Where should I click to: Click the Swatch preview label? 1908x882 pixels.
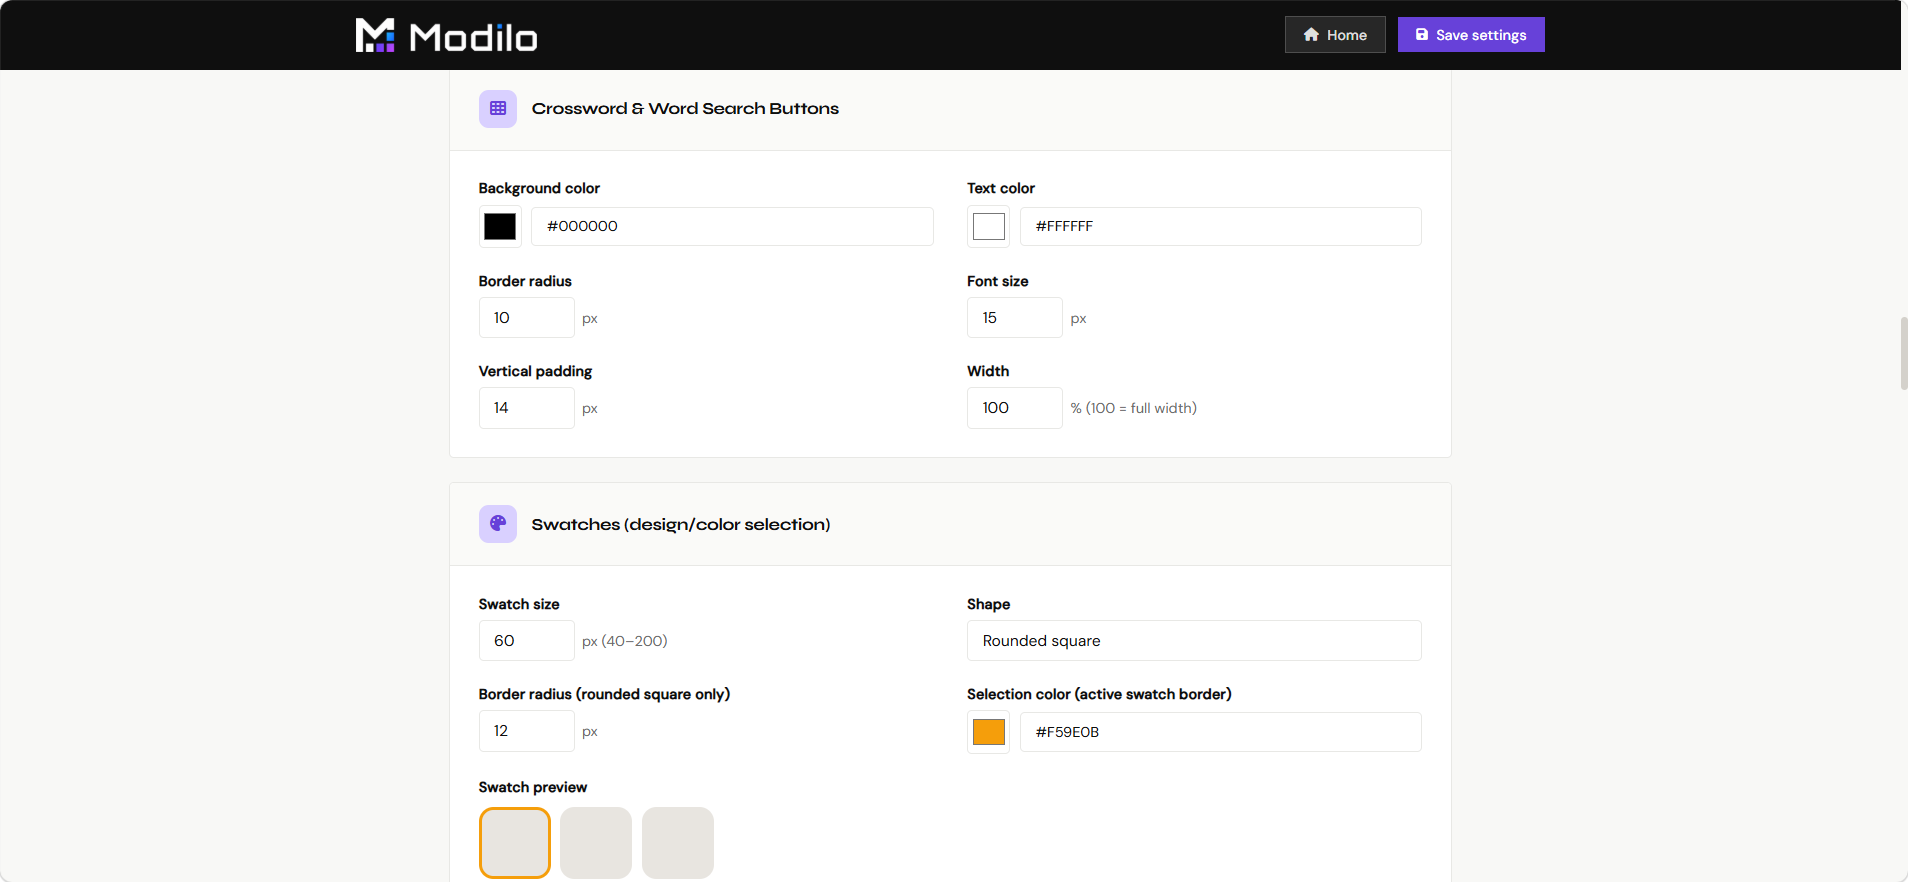pyautogui.click(x=533, y=787)
